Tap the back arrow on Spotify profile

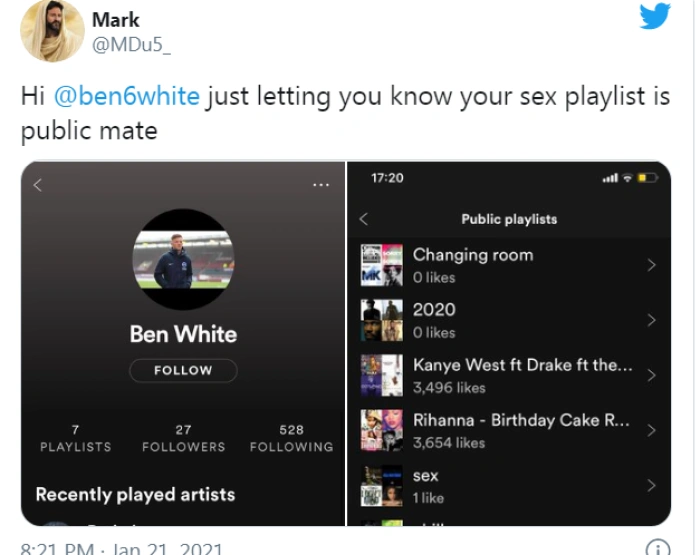(x=38, y=185)
